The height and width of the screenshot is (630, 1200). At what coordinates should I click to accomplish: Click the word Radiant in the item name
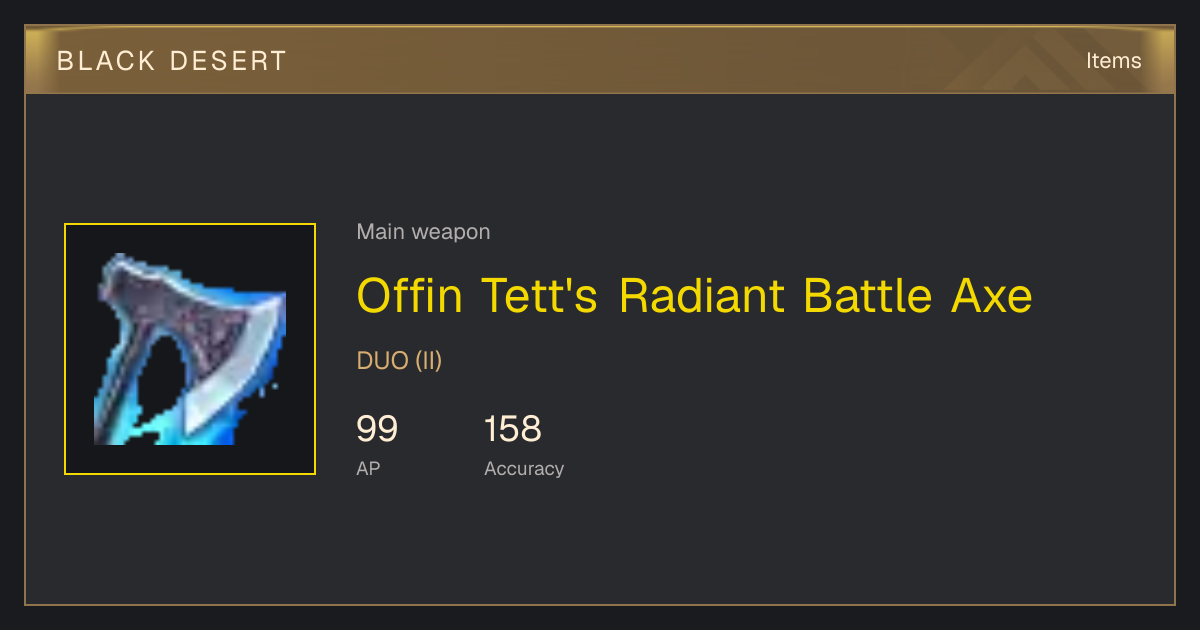tap(701, 296)
